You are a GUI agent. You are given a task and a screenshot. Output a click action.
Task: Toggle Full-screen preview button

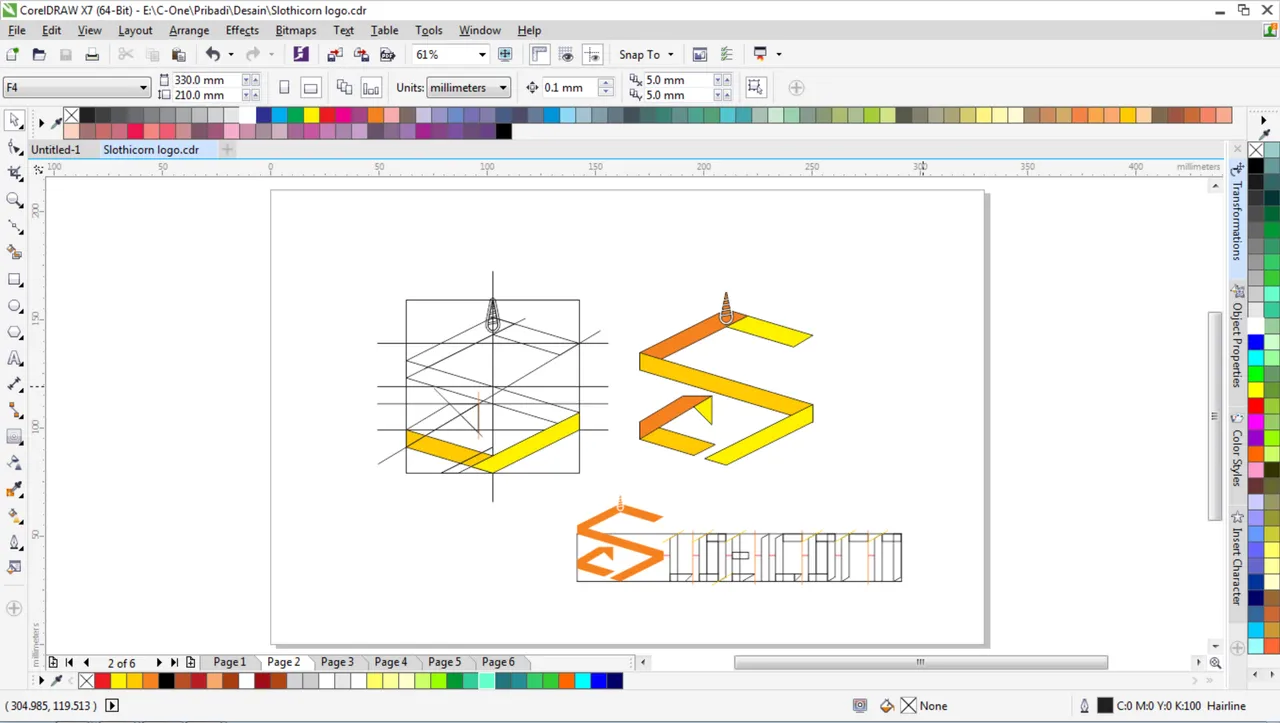[505, 54]
